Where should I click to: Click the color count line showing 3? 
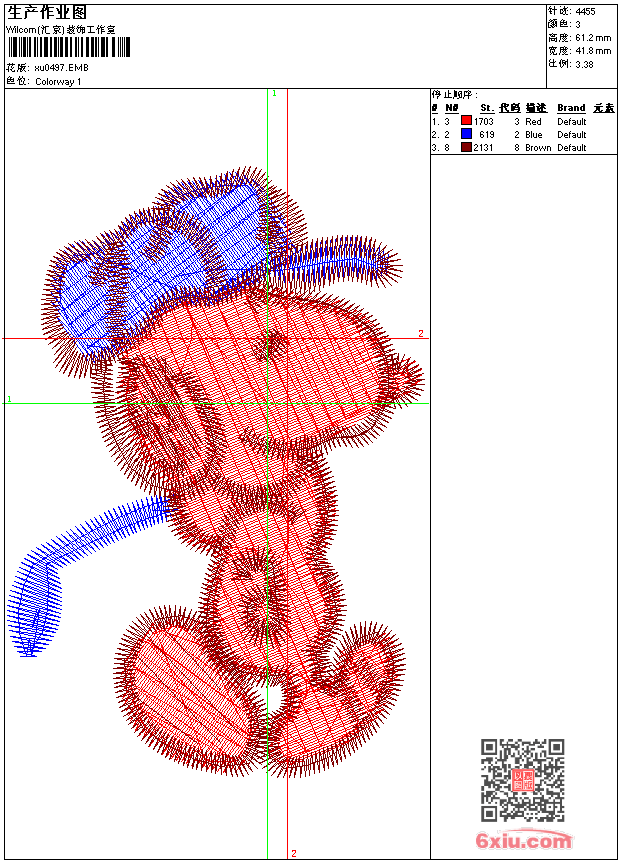[564, 24]
